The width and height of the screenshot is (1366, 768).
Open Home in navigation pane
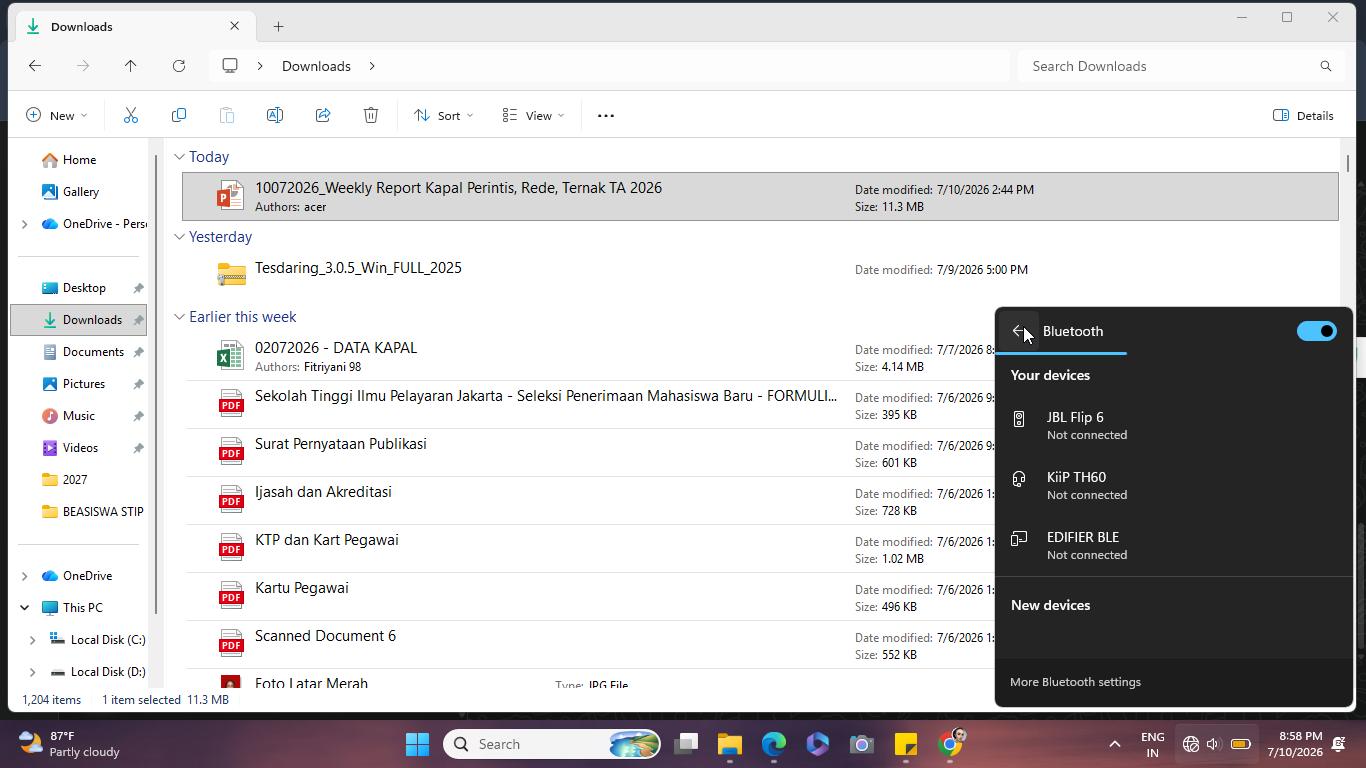[x=80, y=160]
